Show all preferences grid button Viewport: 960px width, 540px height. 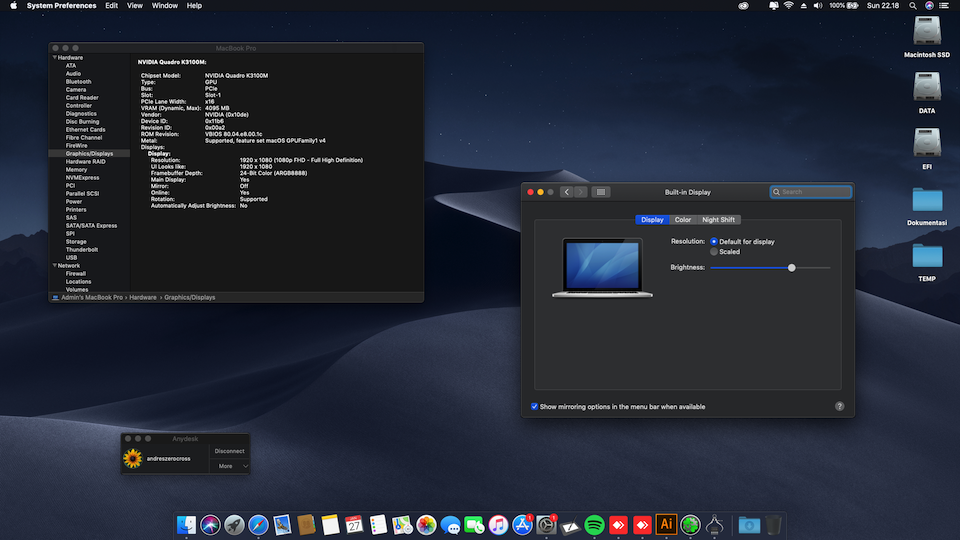pos(601,192)
